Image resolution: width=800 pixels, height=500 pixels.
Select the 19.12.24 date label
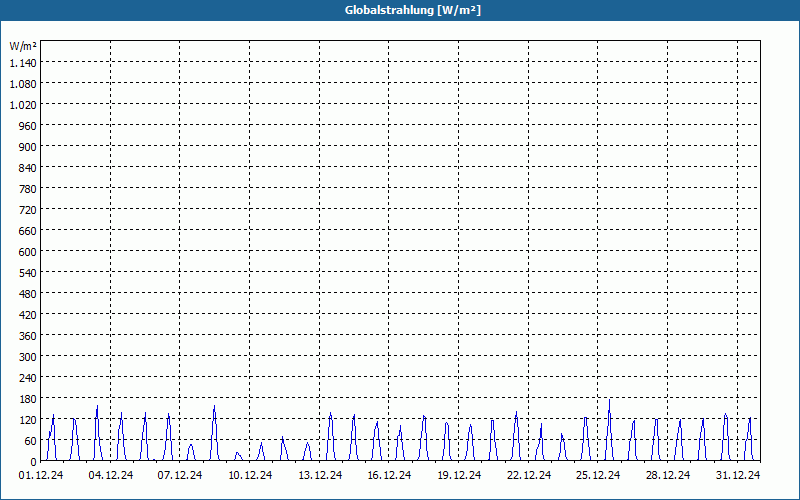[x=459, y=475]
